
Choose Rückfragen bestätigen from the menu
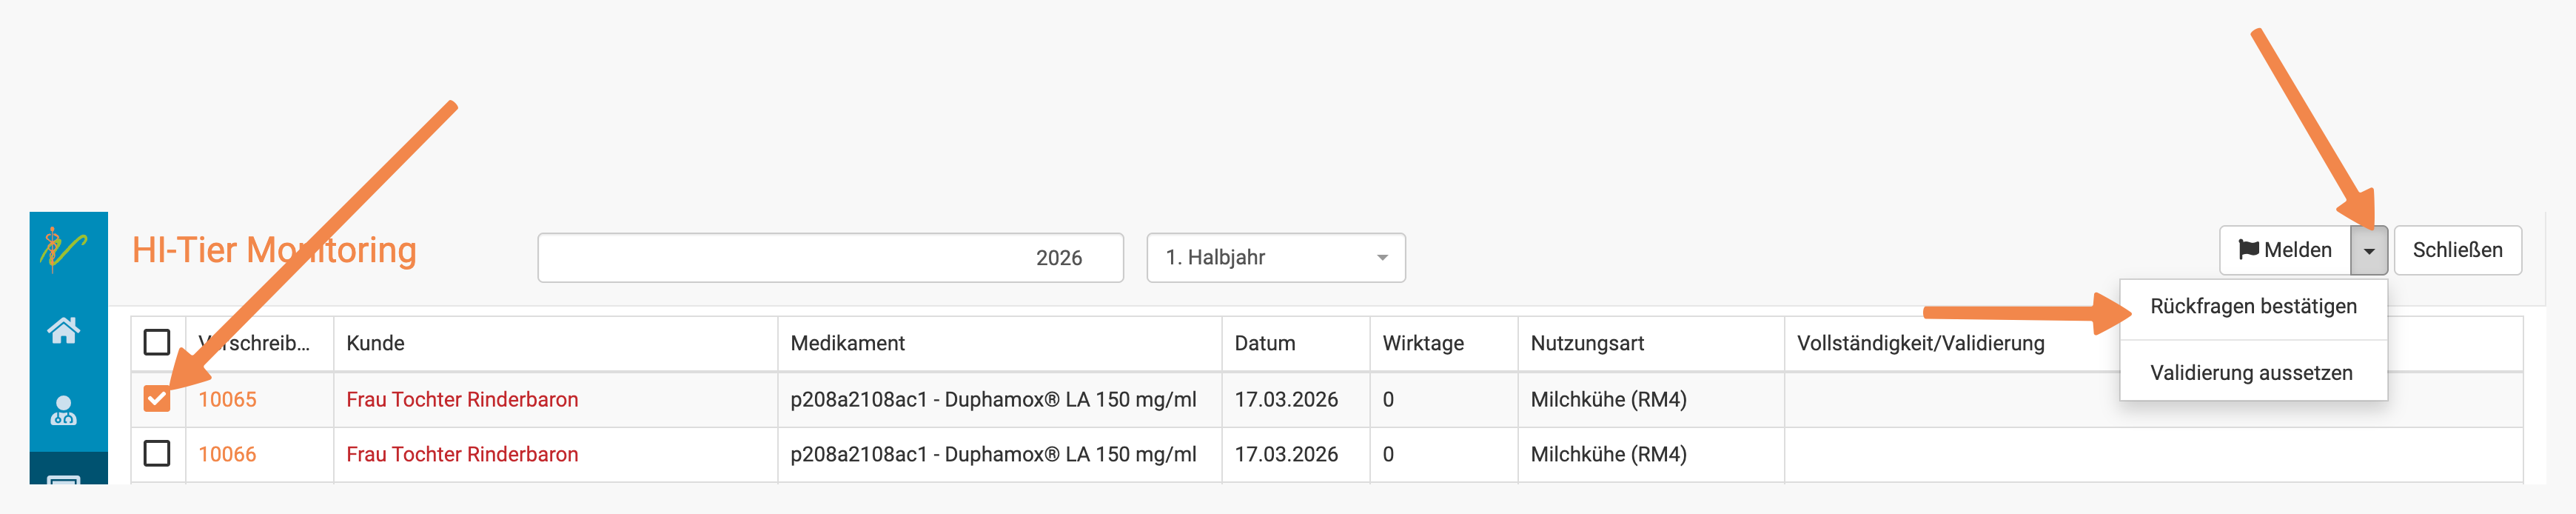point(2253,307)
